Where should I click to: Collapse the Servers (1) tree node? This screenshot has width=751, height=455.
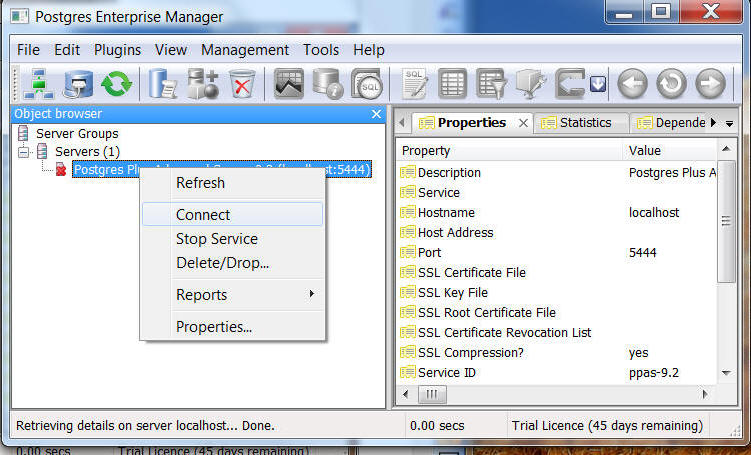click(x=23, y=152)
